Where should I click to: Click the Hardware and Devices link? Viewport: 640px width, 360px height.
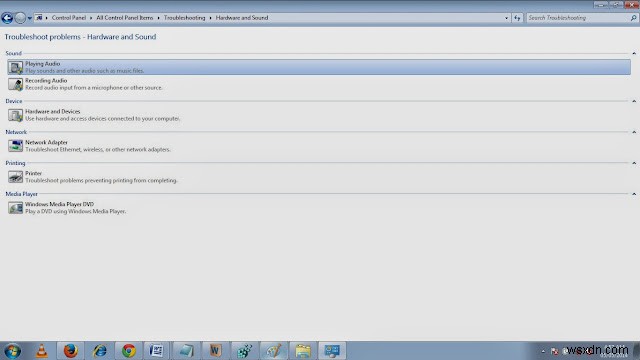[x=53, y=111]
